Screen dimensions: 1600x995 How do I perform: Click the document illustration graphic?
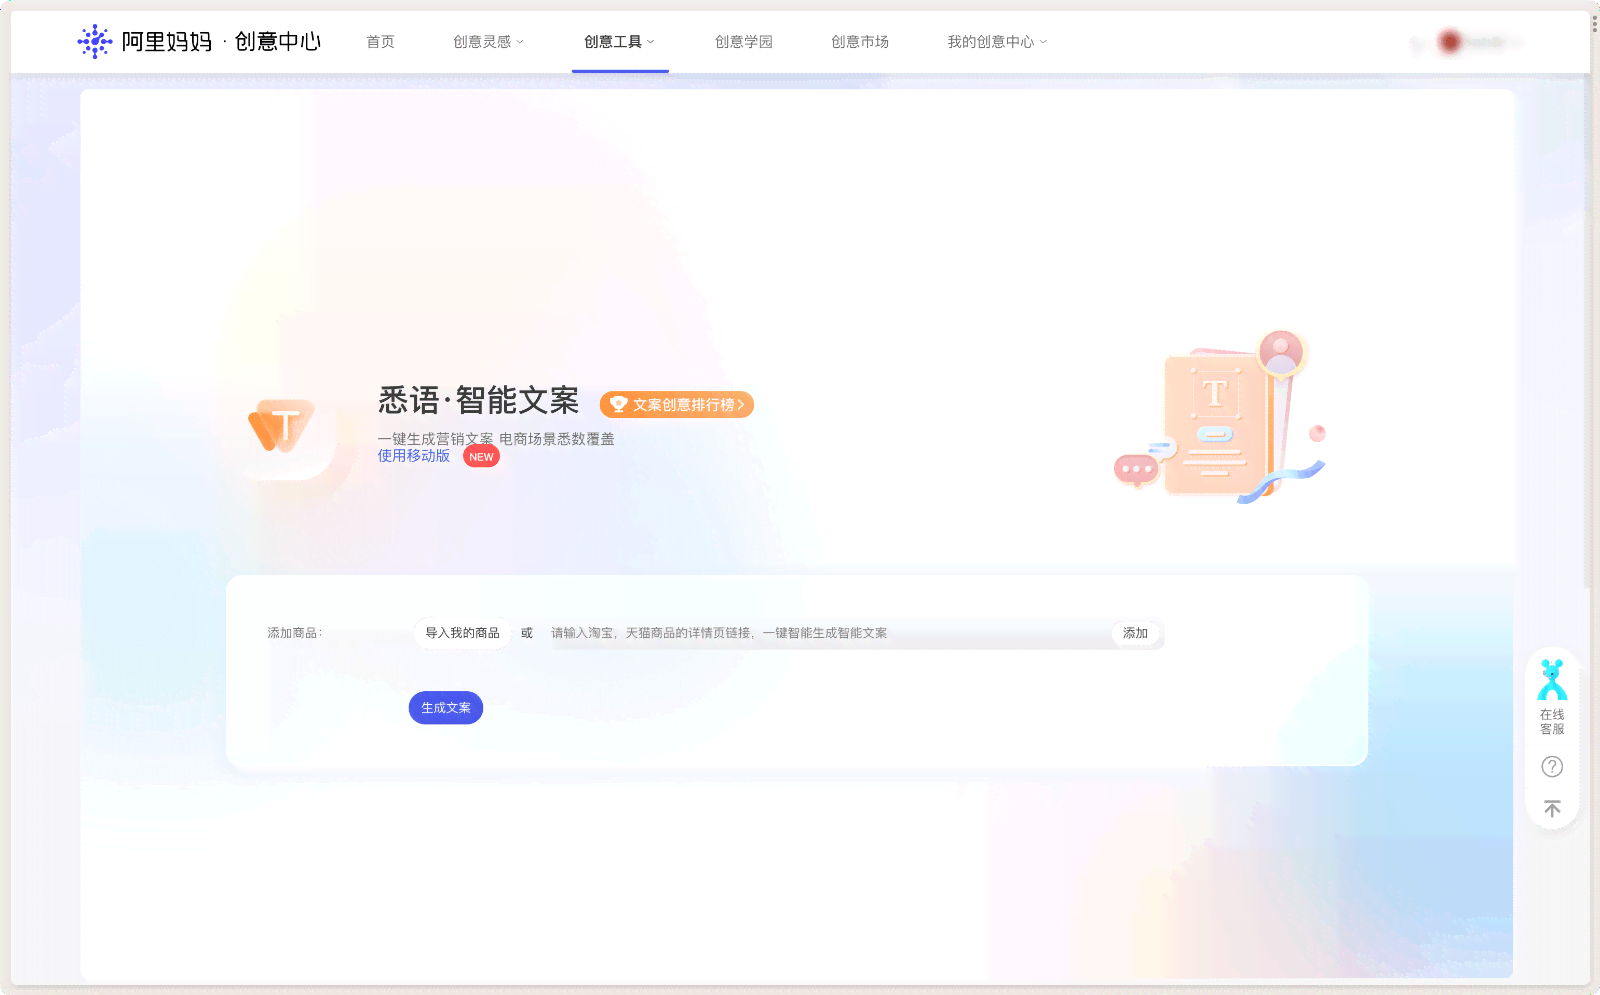coord(1220,418)
